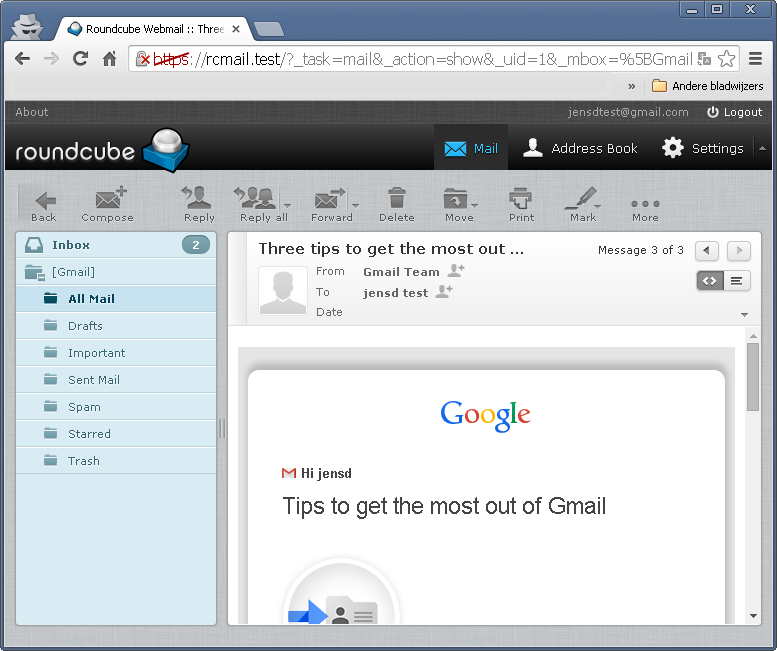Reload the page in browser
Image resolution: width=777 pixels, height=651 pixels.
pyautogui.click(x=80, y=59)
